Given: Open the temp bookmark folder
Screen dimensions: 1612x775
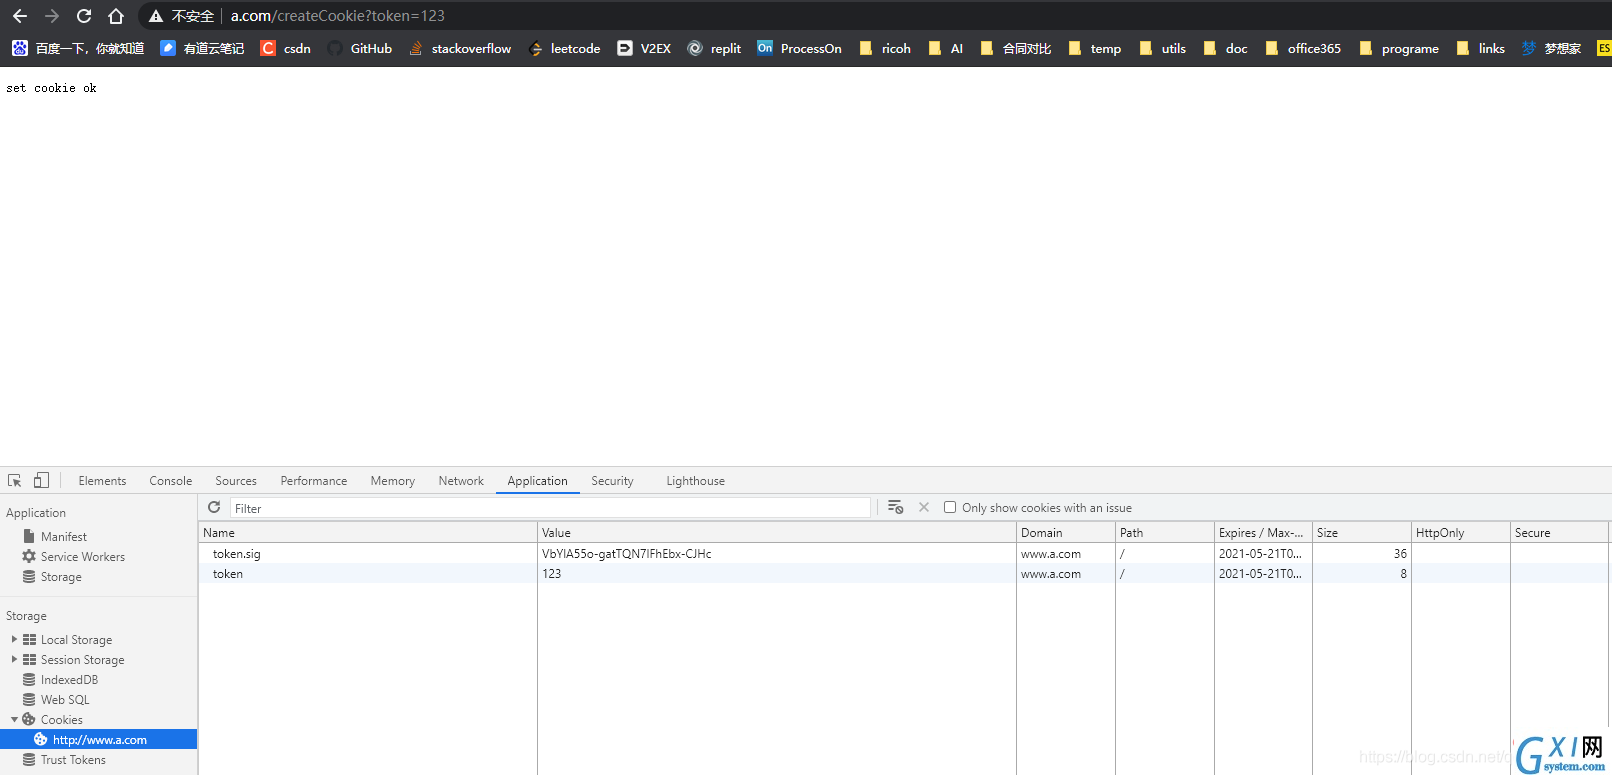Looking at the screenshot, I should [x=1095, y=48].
